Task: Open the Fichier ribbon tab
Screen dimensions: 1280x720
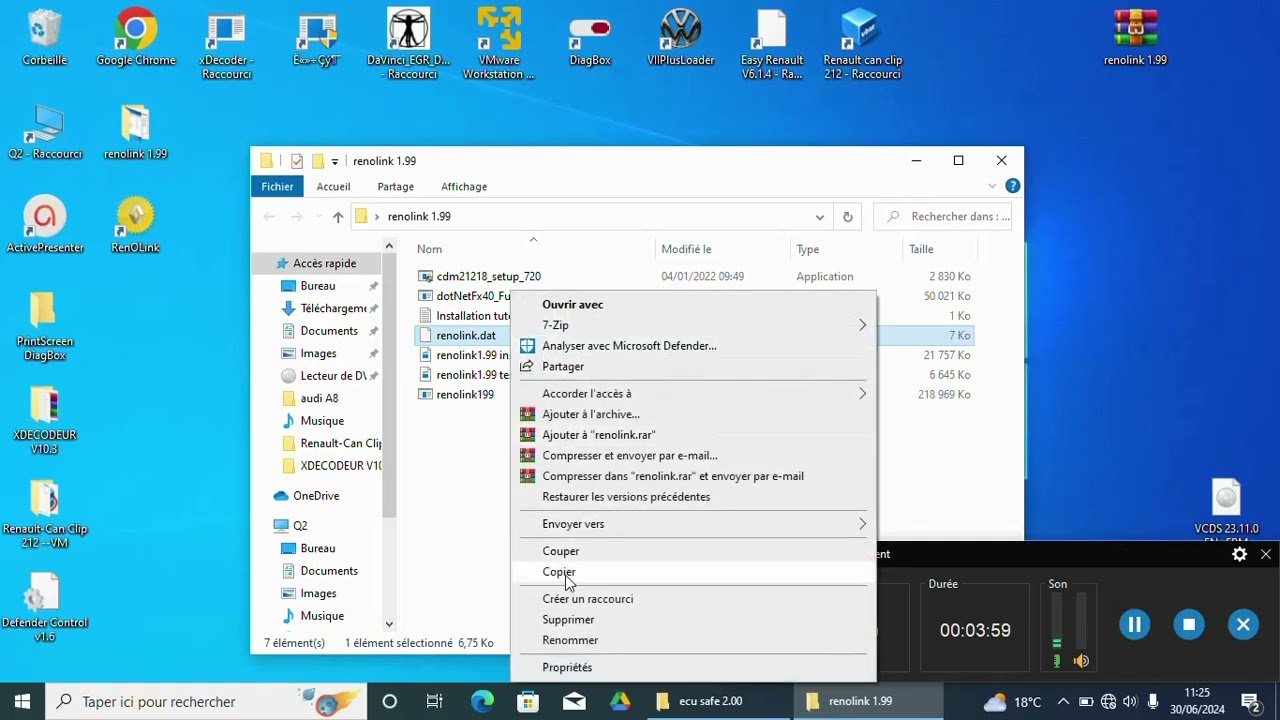Action: [x=277, y=186]
